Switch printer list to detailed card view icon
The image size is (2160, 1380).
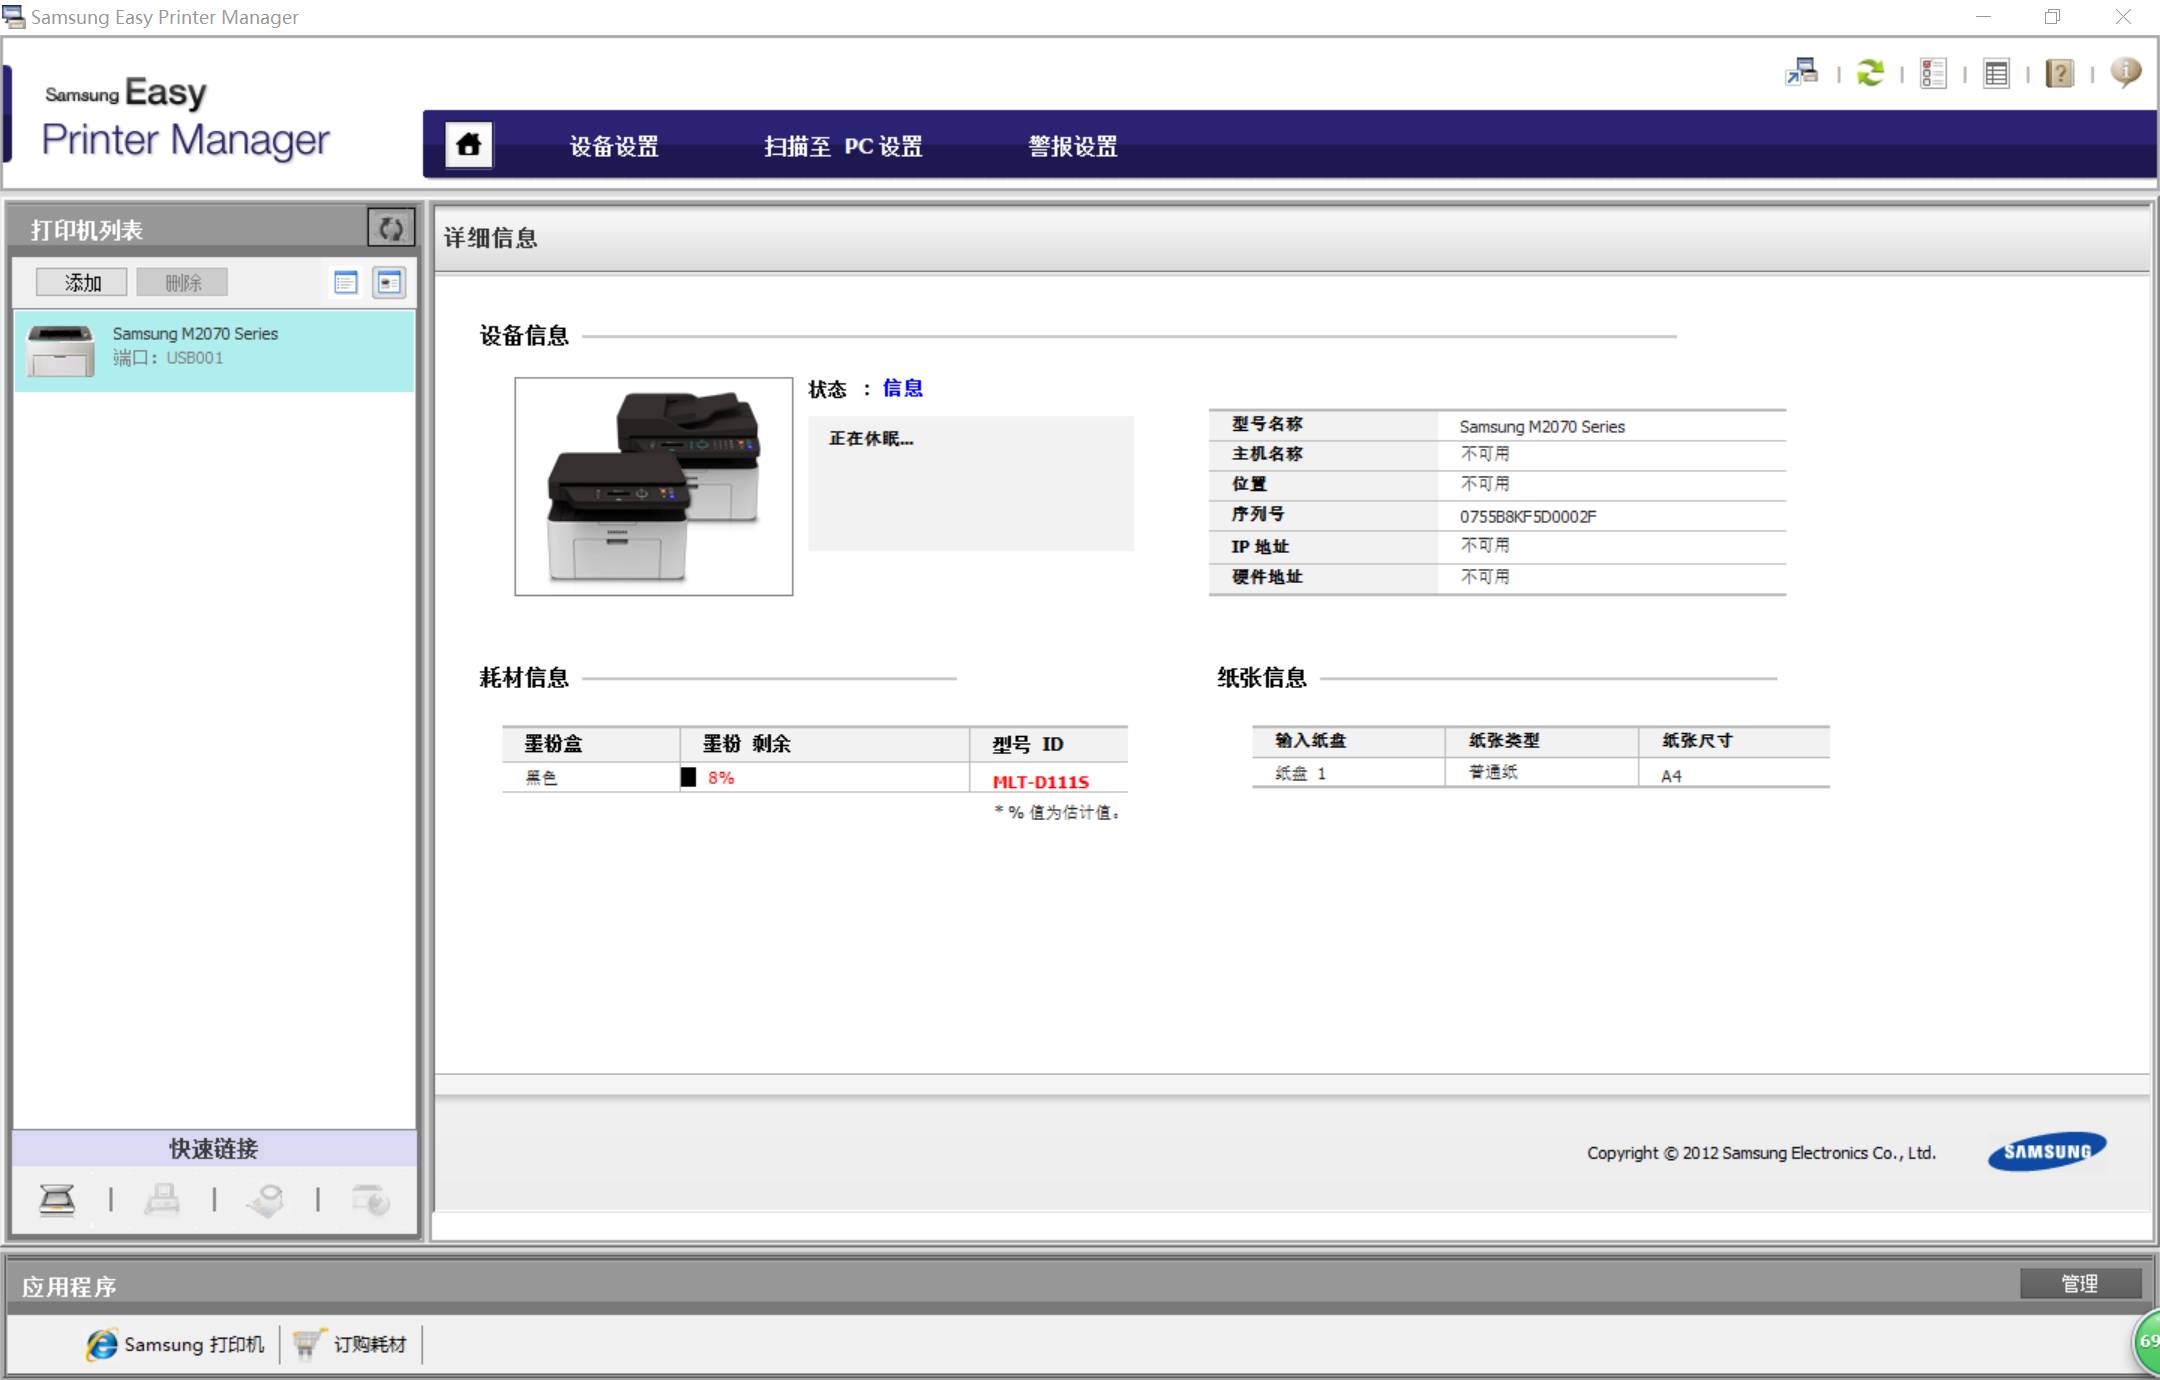pyautogui.click(x=389, y=283)
